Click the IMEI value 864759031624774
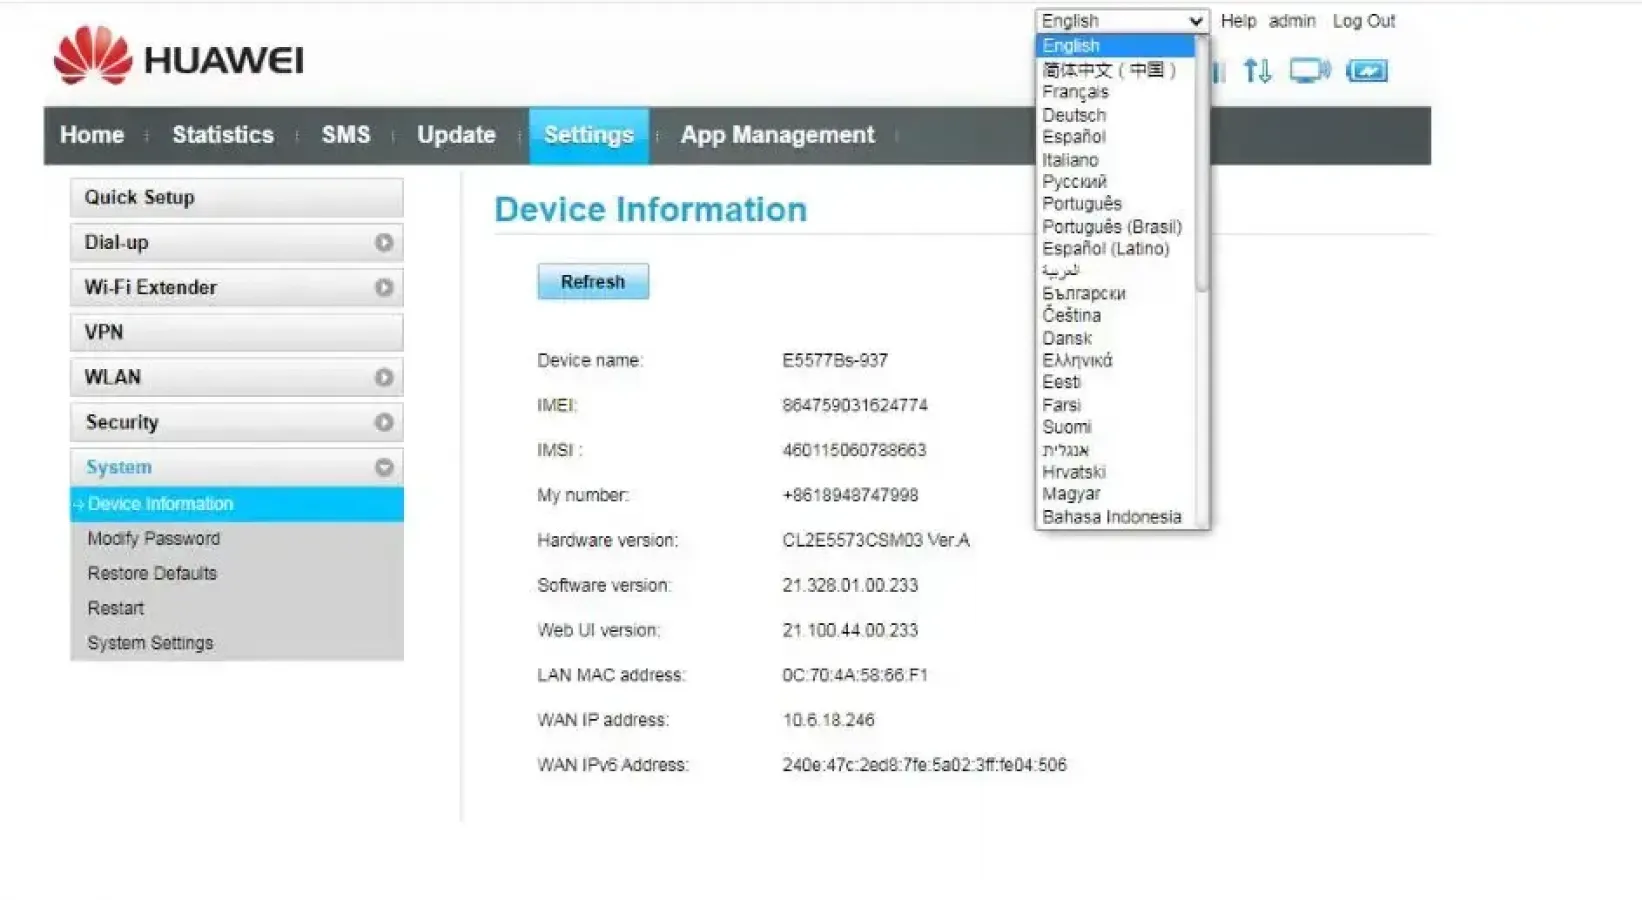This screenshot has height=900, width=1642. tap(854, 406)
